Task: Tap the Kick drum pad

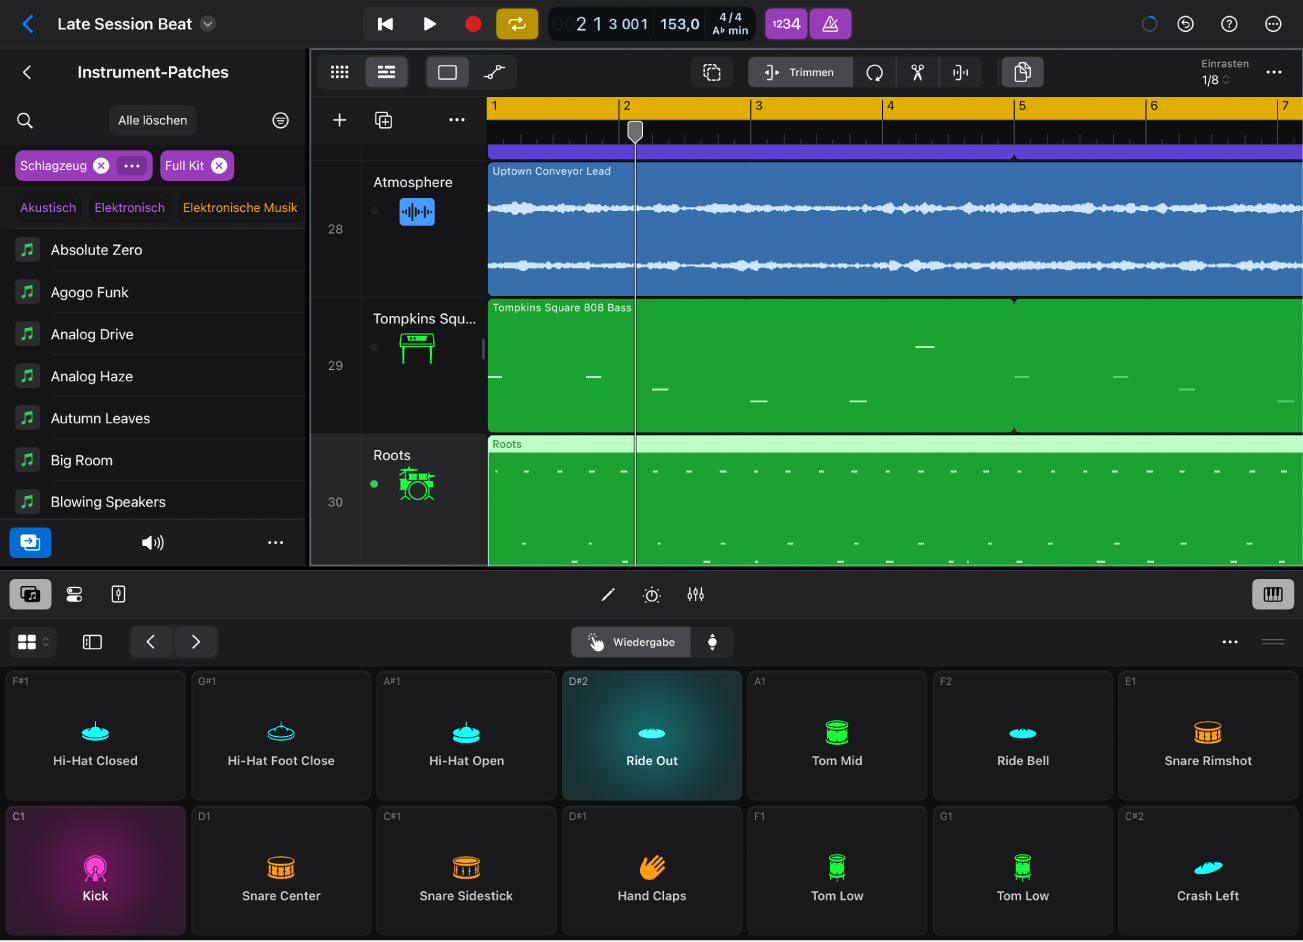Action: tap(95, 870)
